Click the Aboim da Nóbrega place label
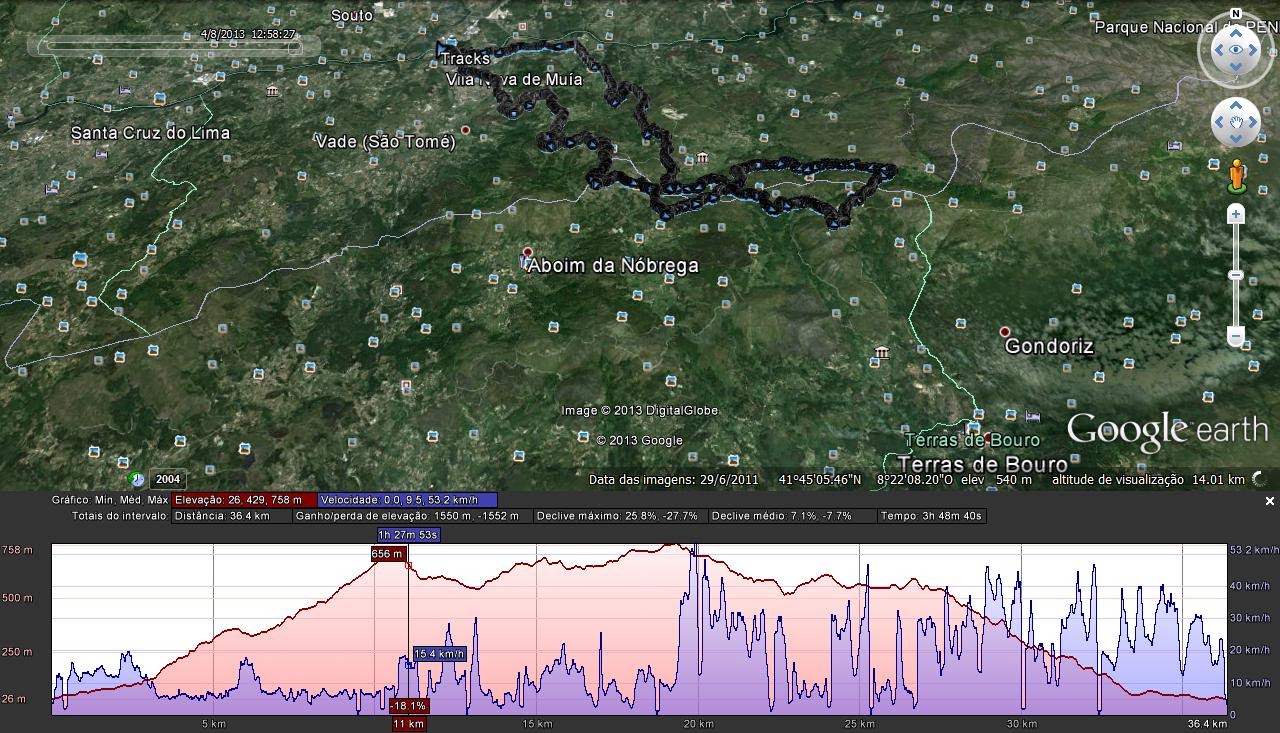1280x733 pixels. [612, 265]
